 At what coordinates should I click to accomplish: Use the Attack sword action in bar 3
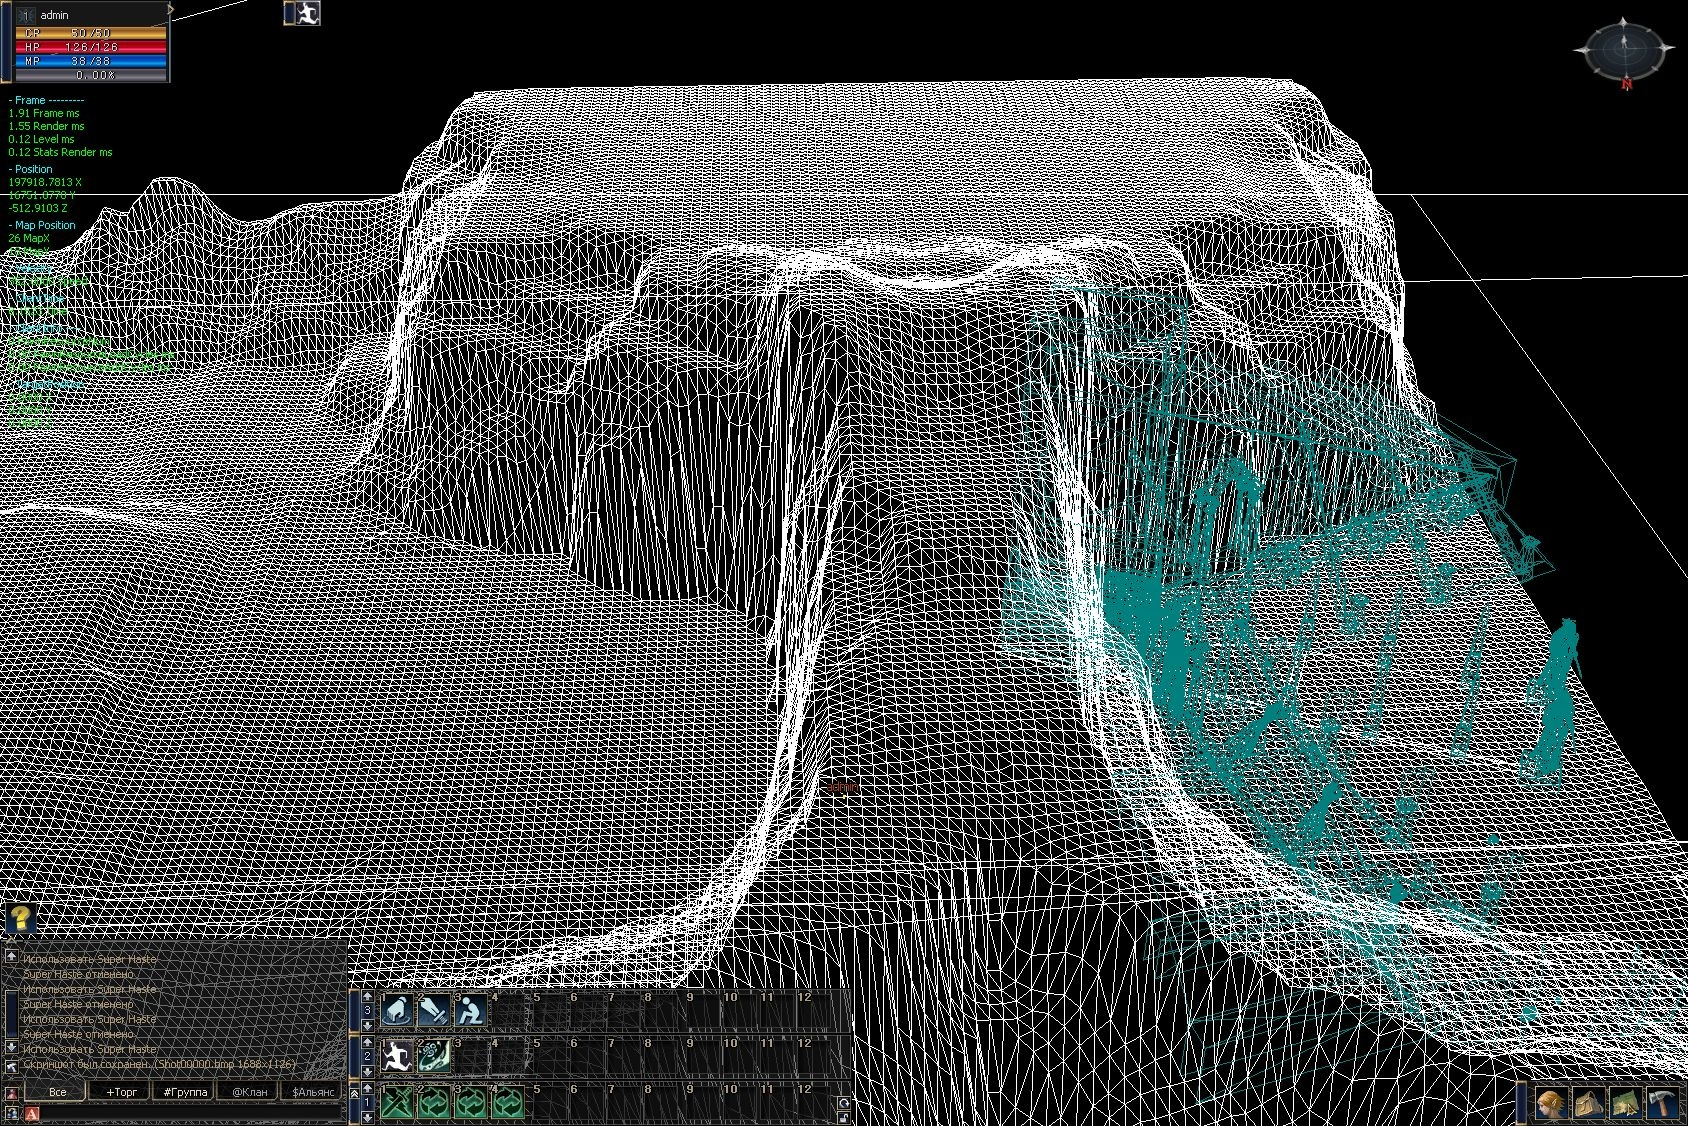coord(434,1010)
